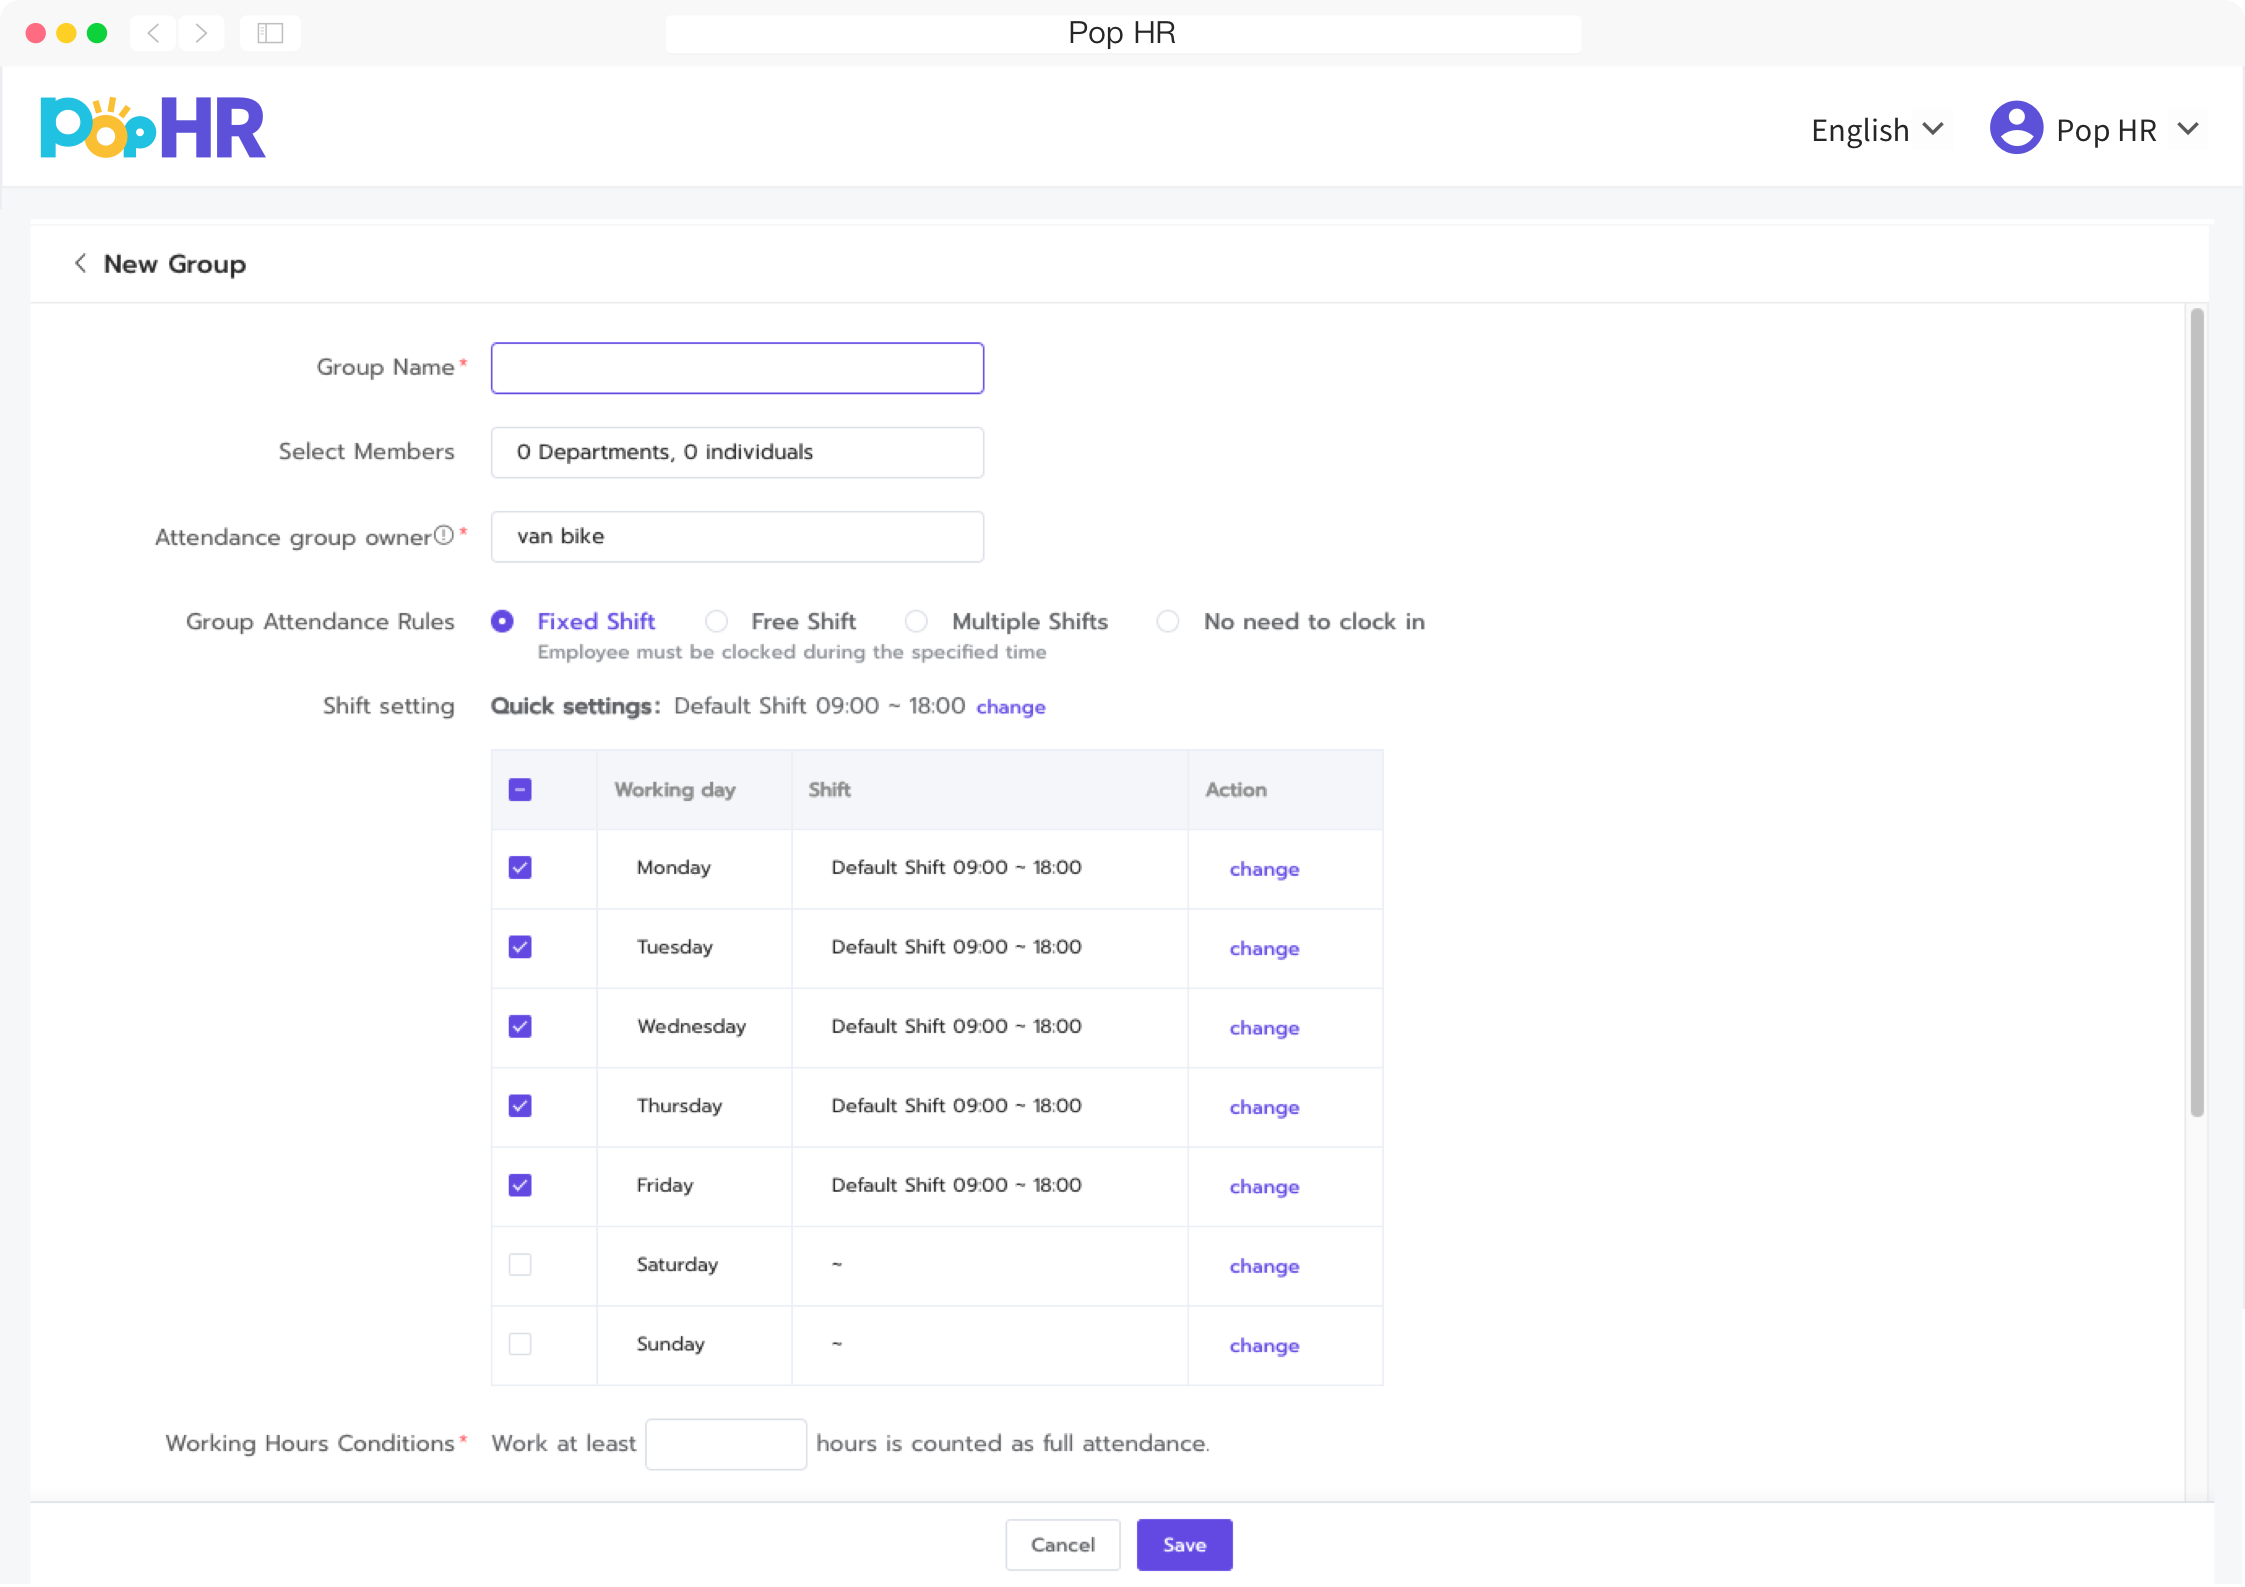
Task: Click the Work at least hours input
Action: pos(726,1444)
